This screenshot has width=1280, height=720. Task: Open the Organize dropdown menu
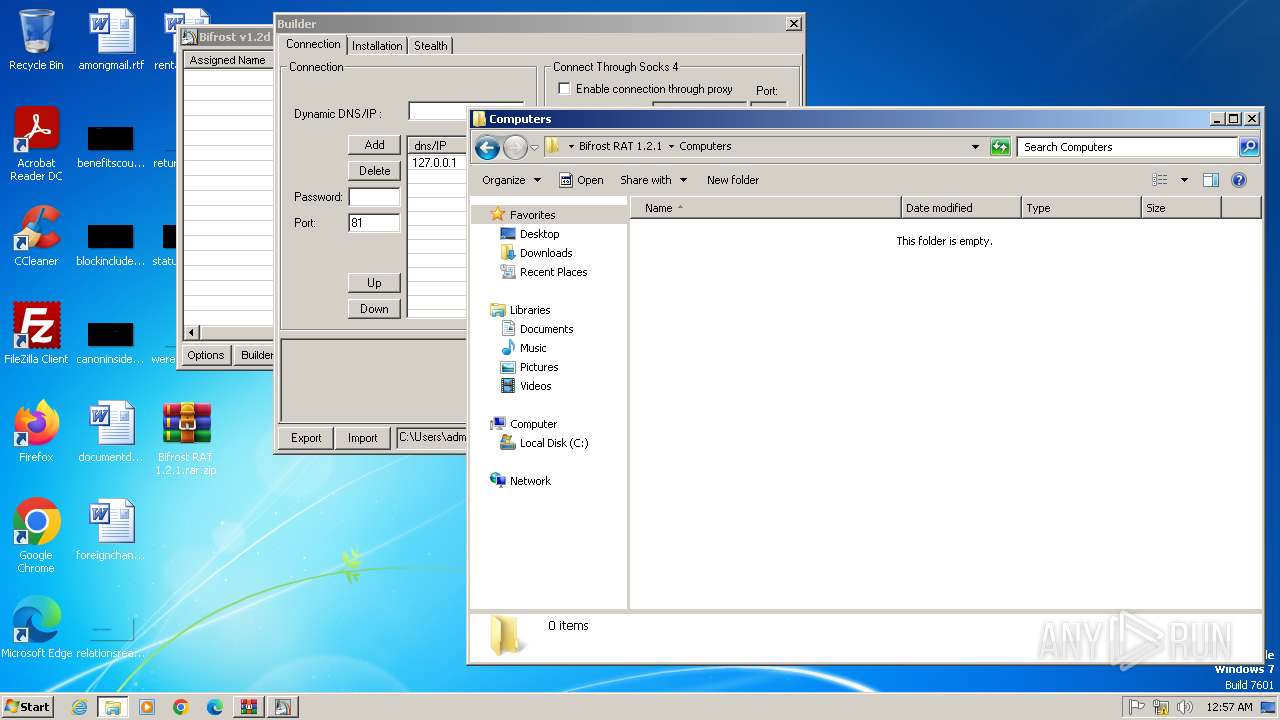click(x=511, y=180)
